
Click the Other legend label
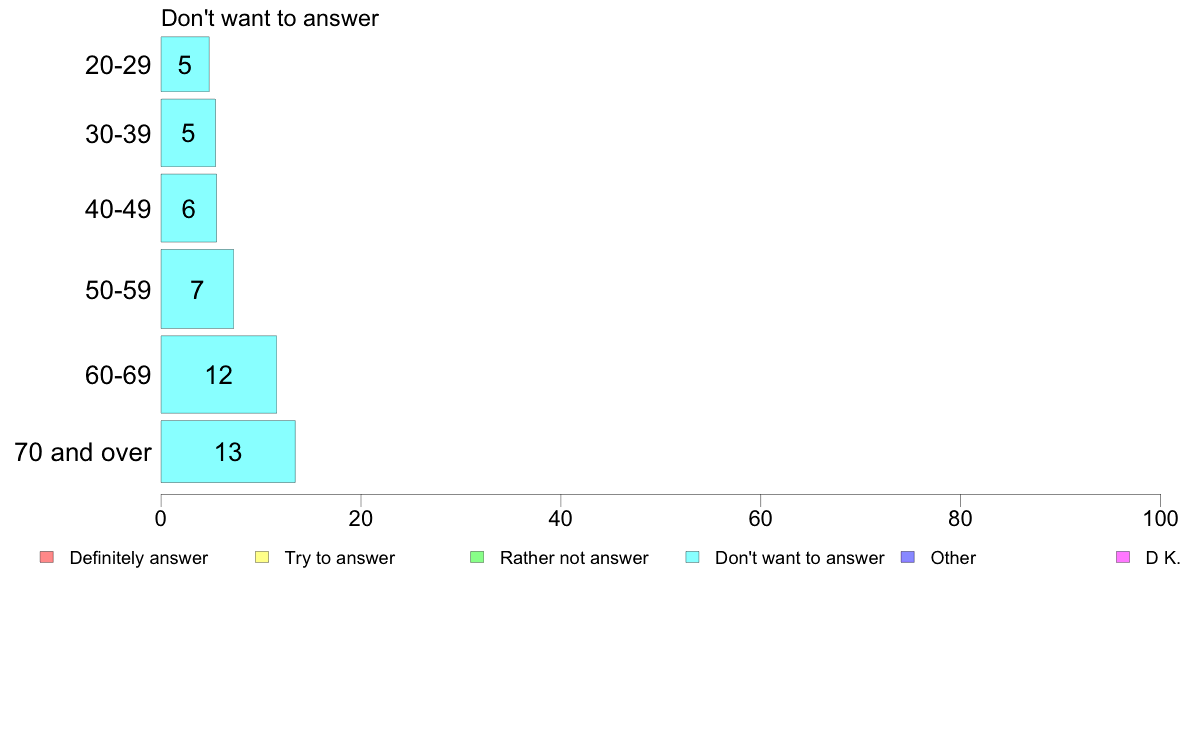[953, 558]
